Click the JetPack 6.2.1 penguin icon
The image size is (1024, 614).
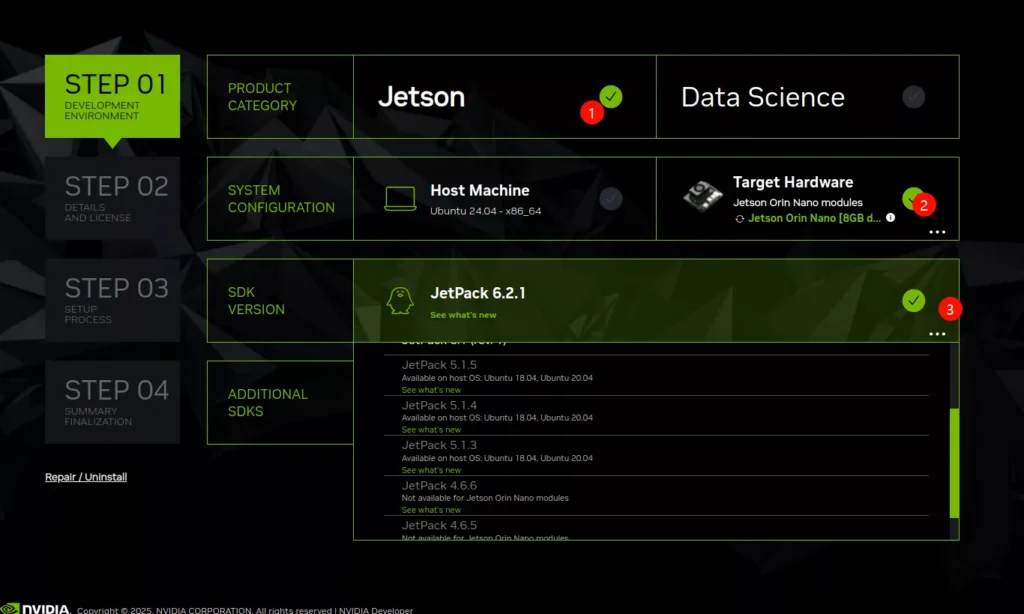coord(400,300)
